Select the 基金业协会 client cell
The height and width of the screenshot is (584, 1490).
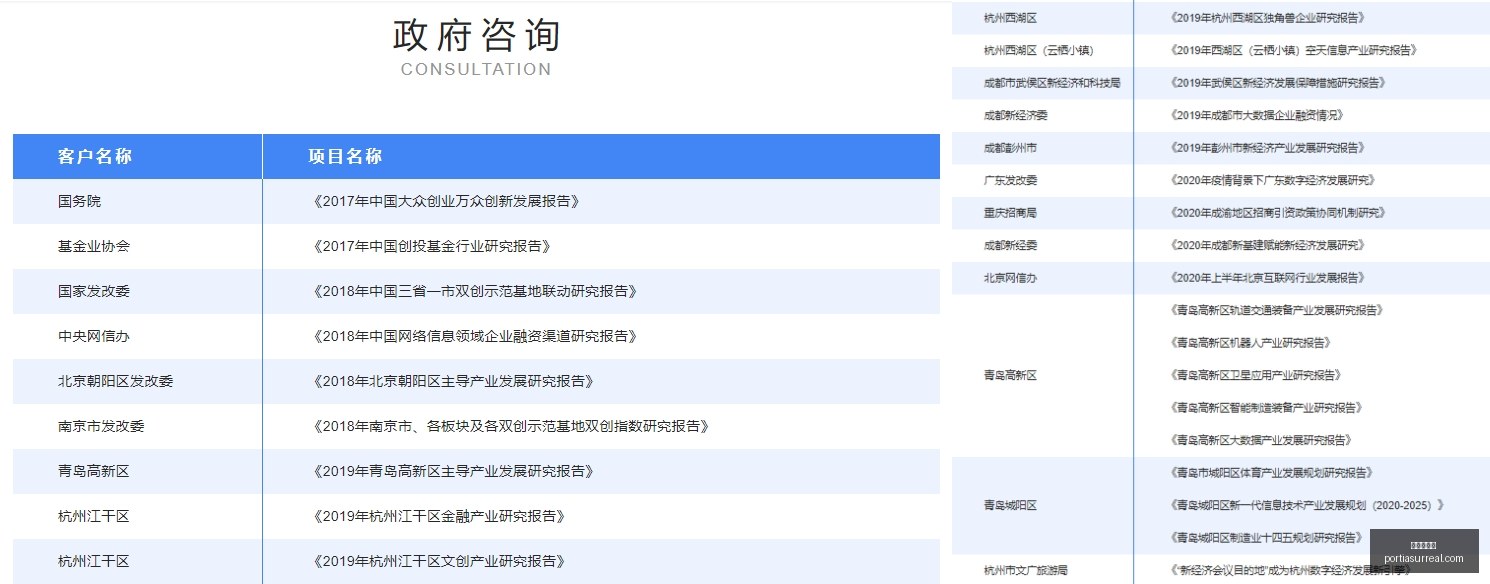[94, 246]
